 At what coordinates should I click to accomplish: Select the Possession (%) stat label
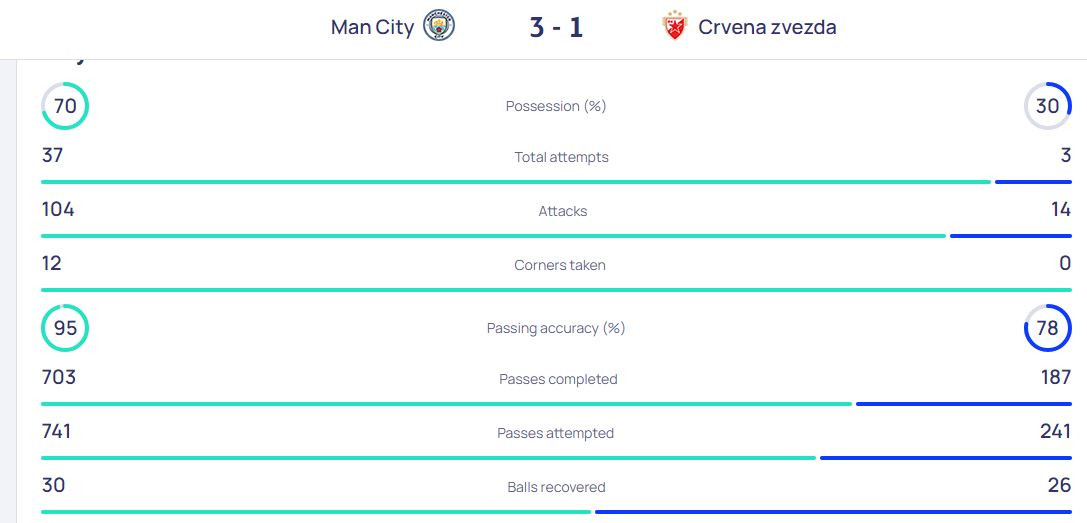556,106
